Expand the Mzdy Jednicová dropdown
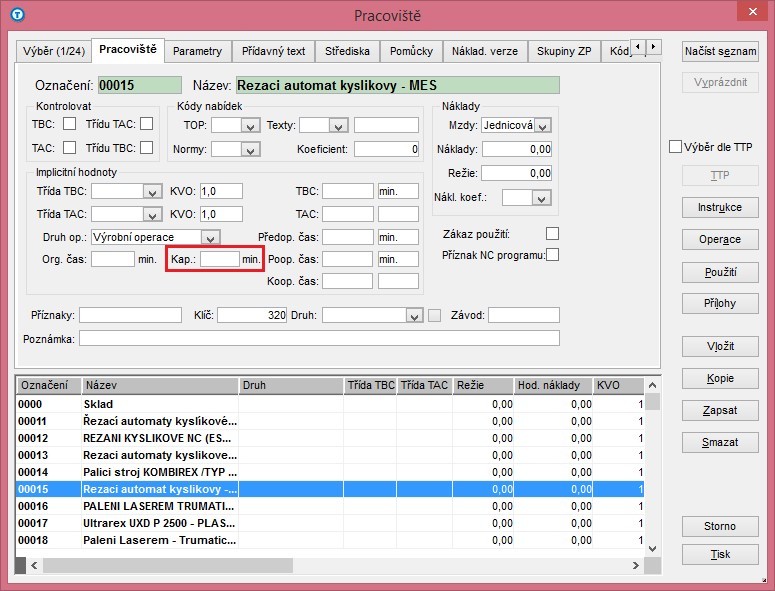This screenshot has height=591, width=775. (543, 126)
